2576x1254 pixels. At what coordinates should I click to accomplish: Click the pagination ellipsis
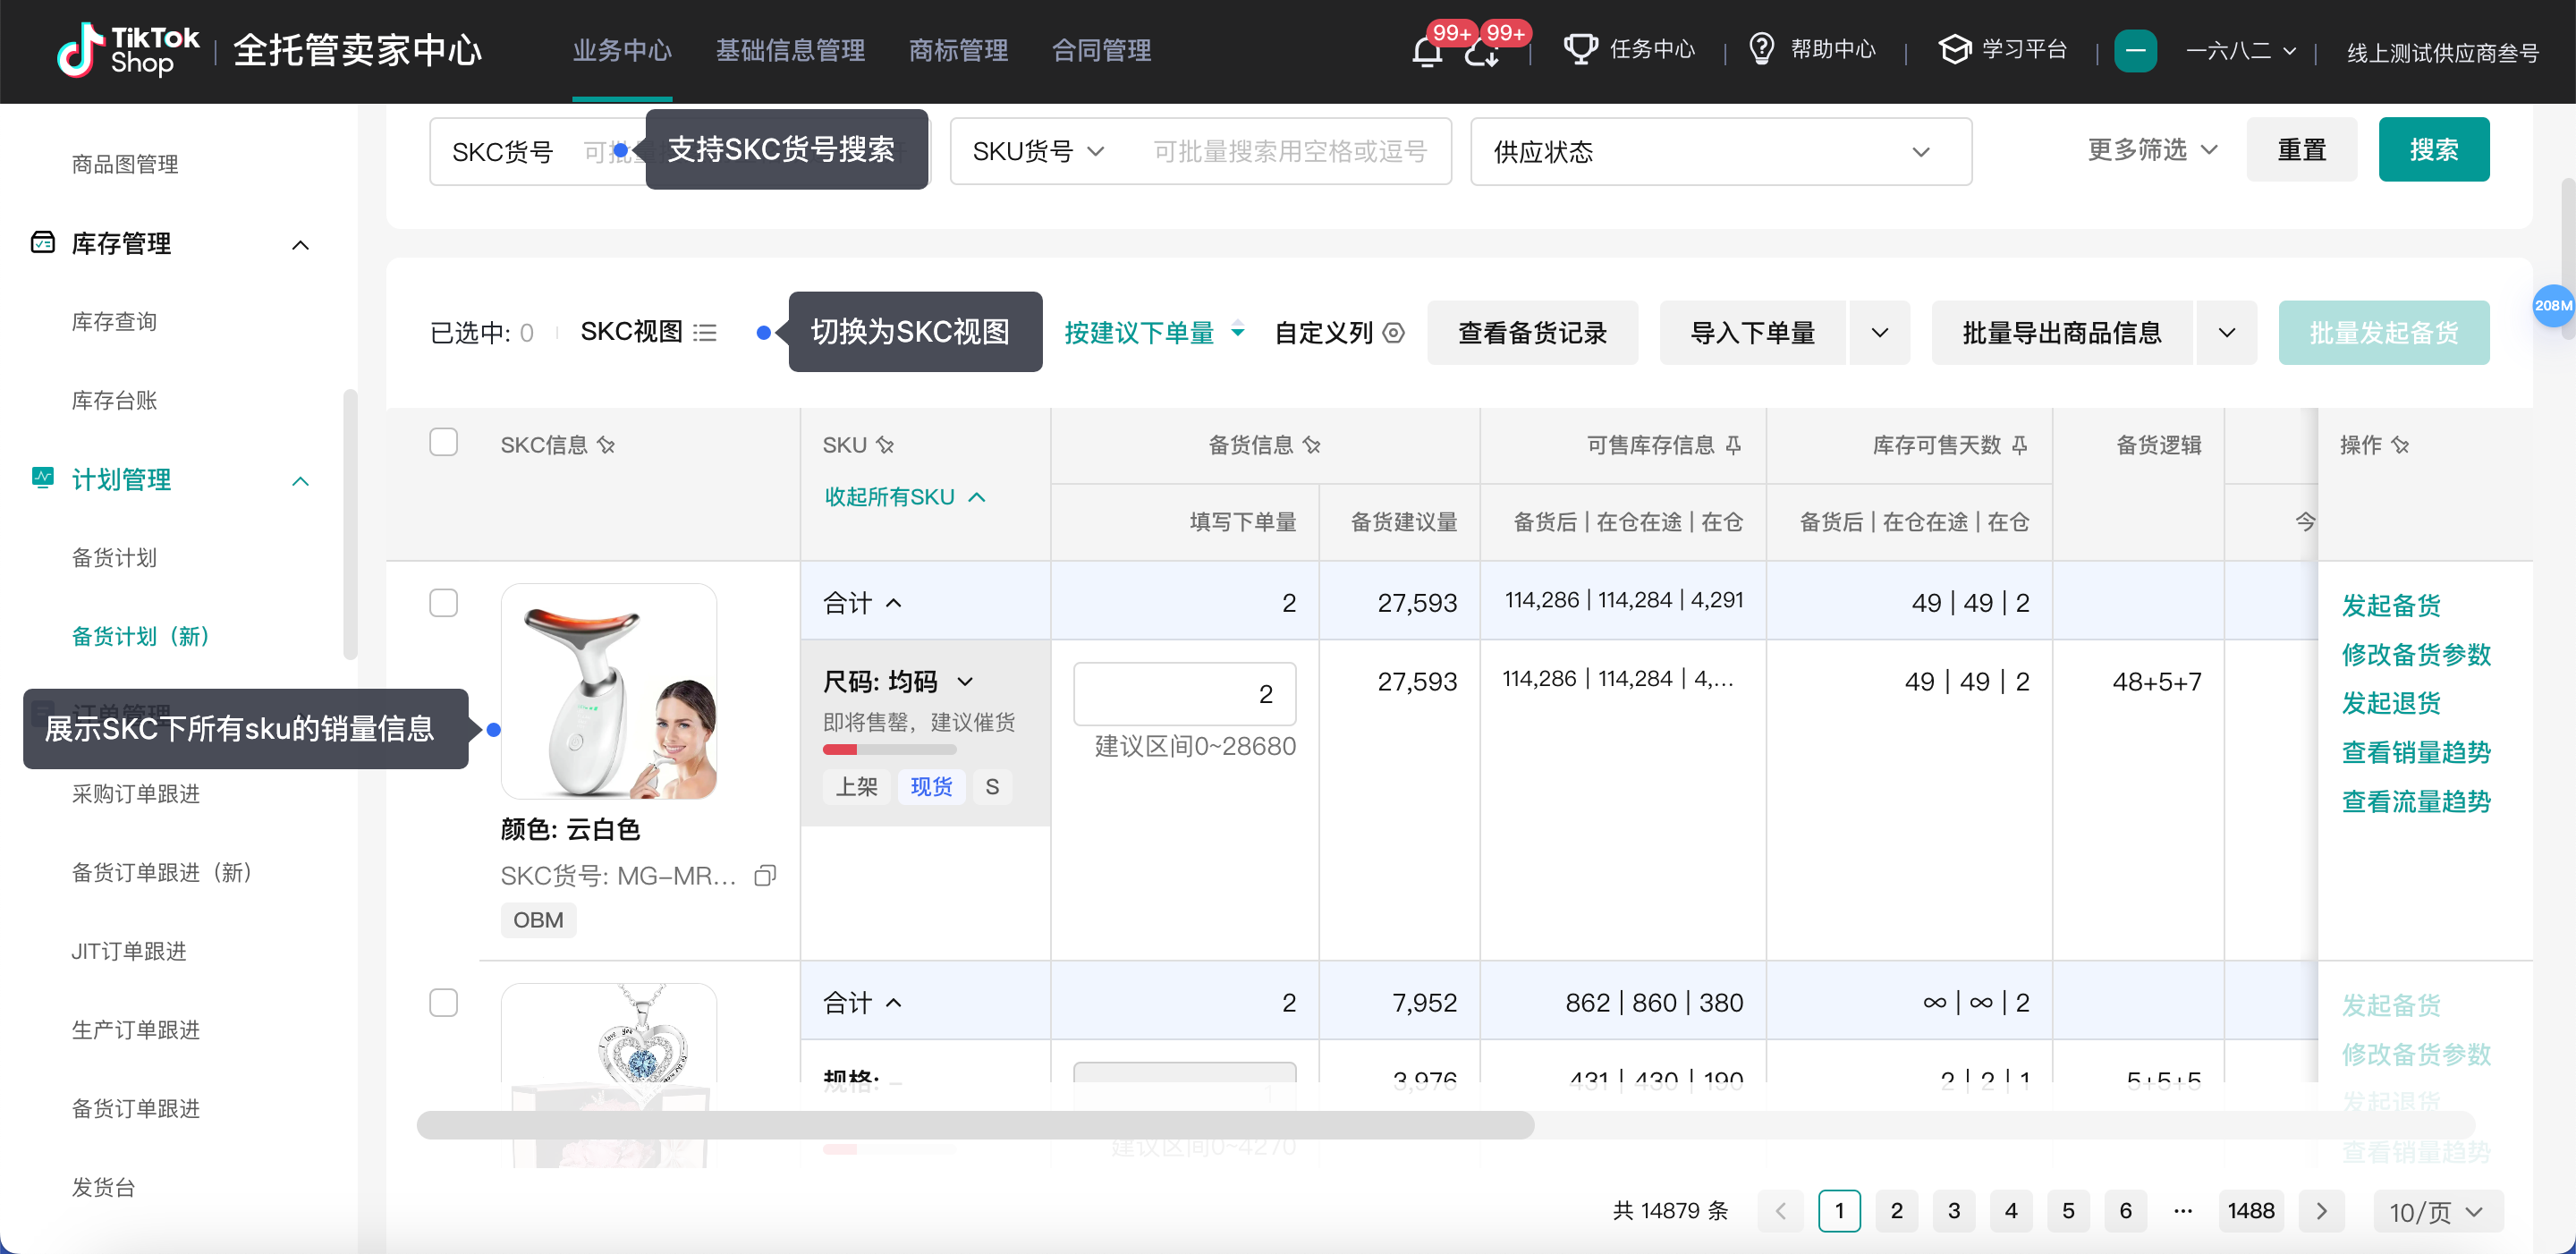coord(2183,1211)
